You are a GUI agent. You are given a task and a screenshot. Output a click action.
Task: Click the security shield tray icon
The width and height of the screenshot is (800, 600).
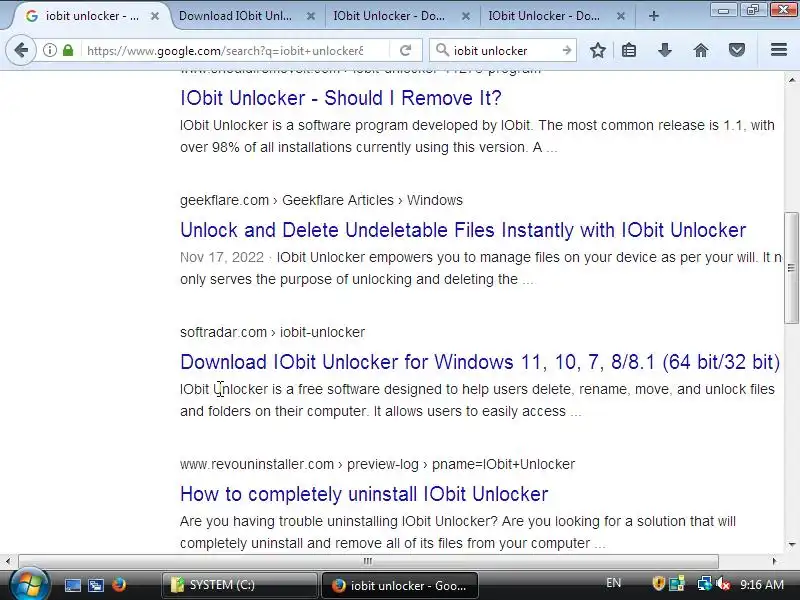(x=659, y=583)
